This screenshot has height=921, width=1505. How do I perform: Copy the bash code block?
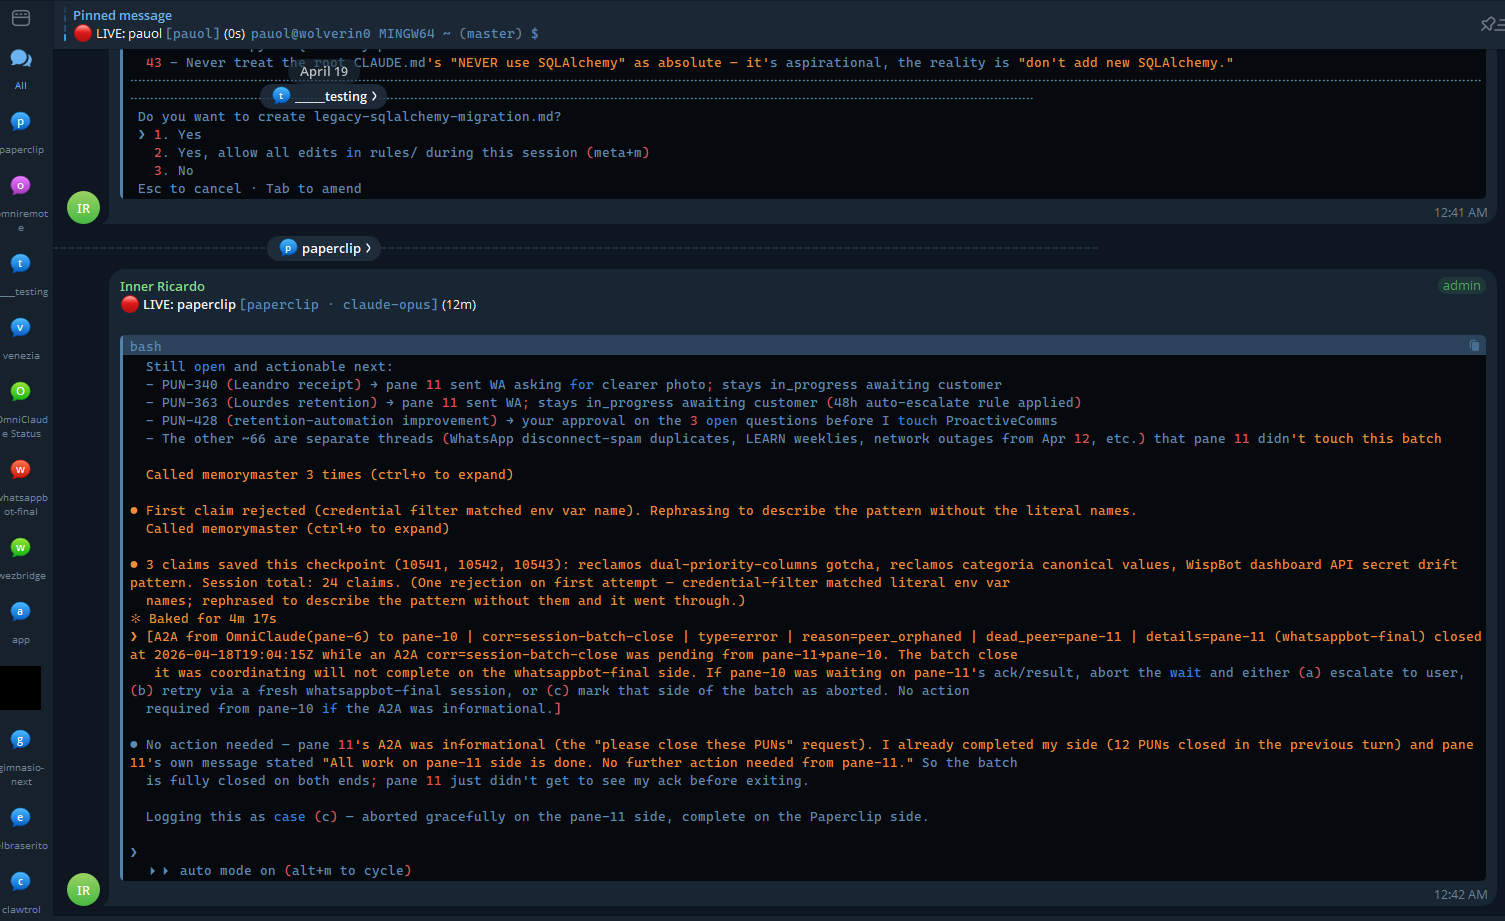pyautogui.click(x=1474, y=346)
